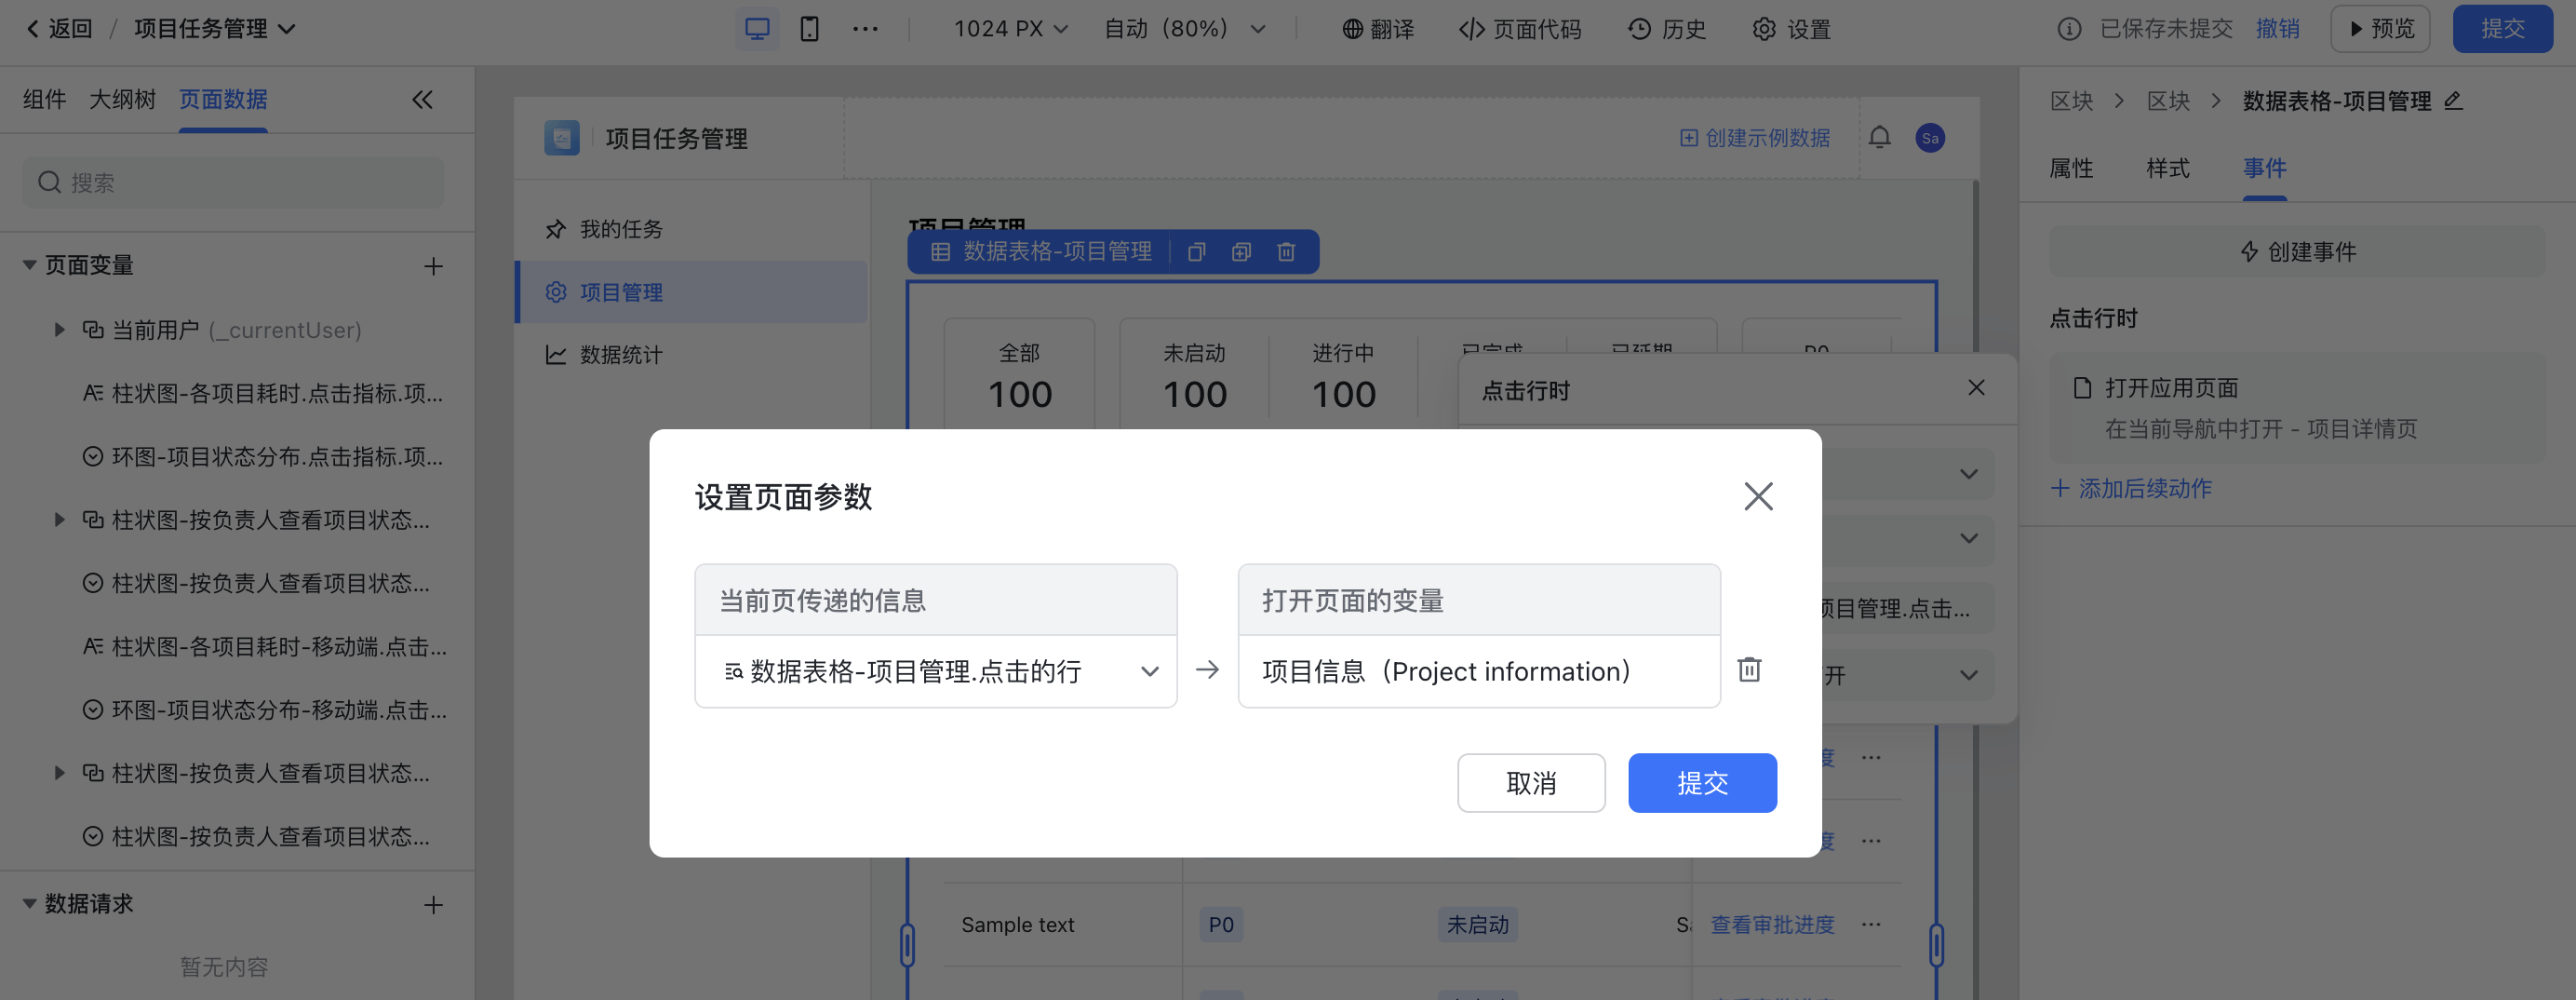Click 区块 first breadcrumb

2071,101
